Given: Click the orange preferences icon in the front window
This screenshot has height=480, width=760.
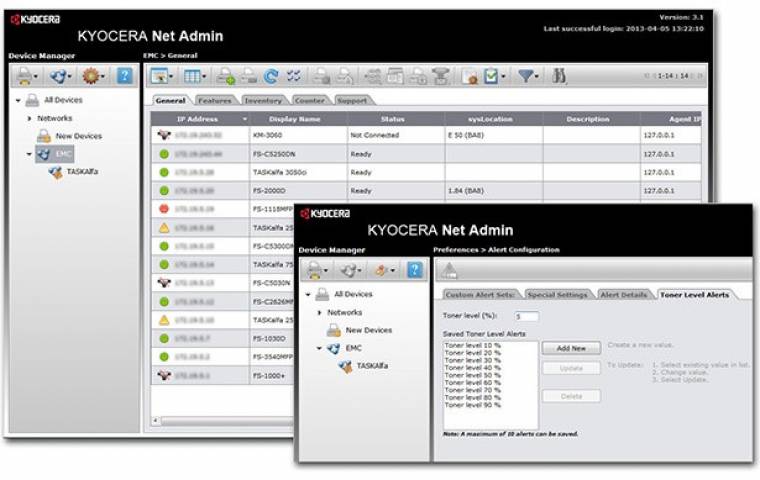Looking at the screenshot, I should [381, 270].
